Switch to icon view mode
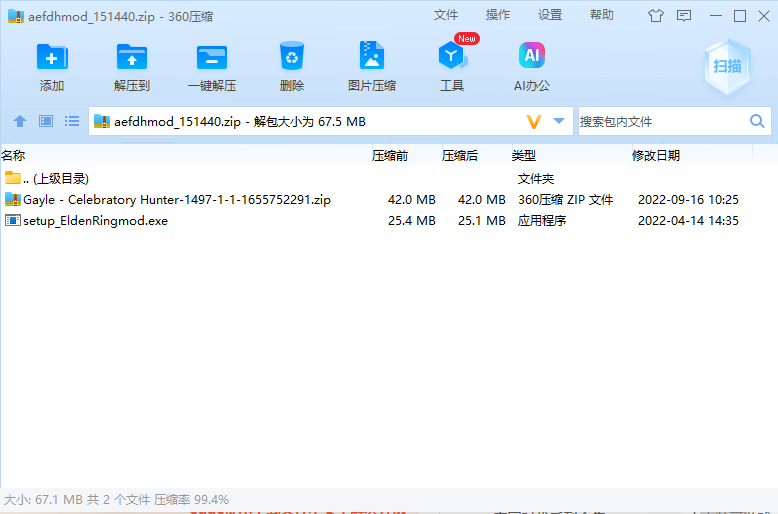The width and height of the screenshot is (778, 514). (46, 121)
